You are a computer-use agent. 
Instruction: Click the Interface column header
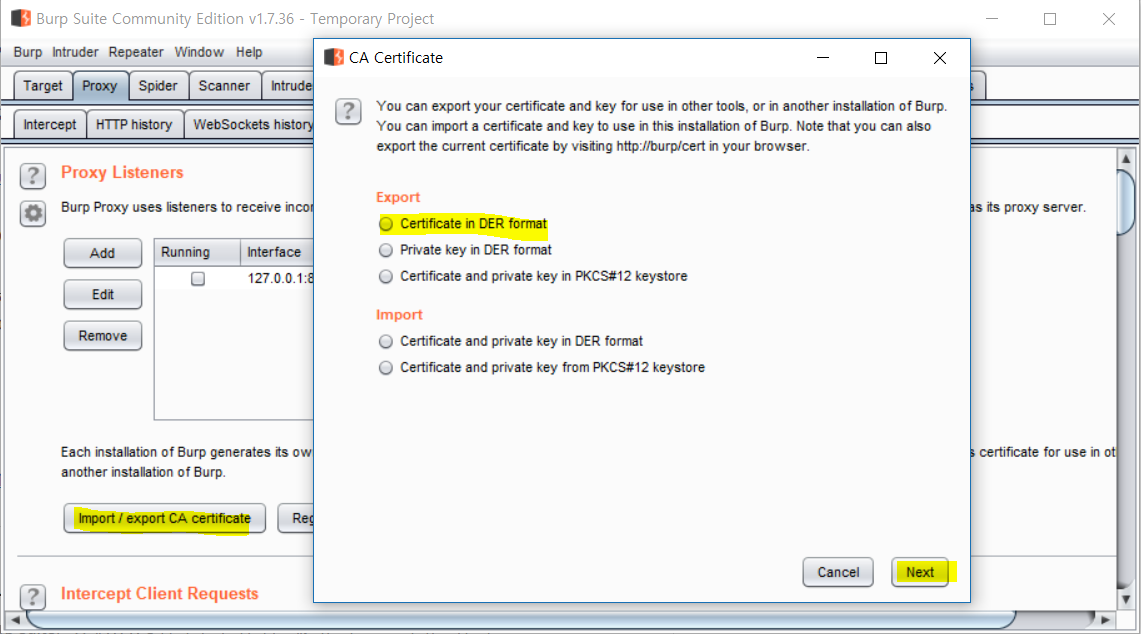(x=277, y=252)
